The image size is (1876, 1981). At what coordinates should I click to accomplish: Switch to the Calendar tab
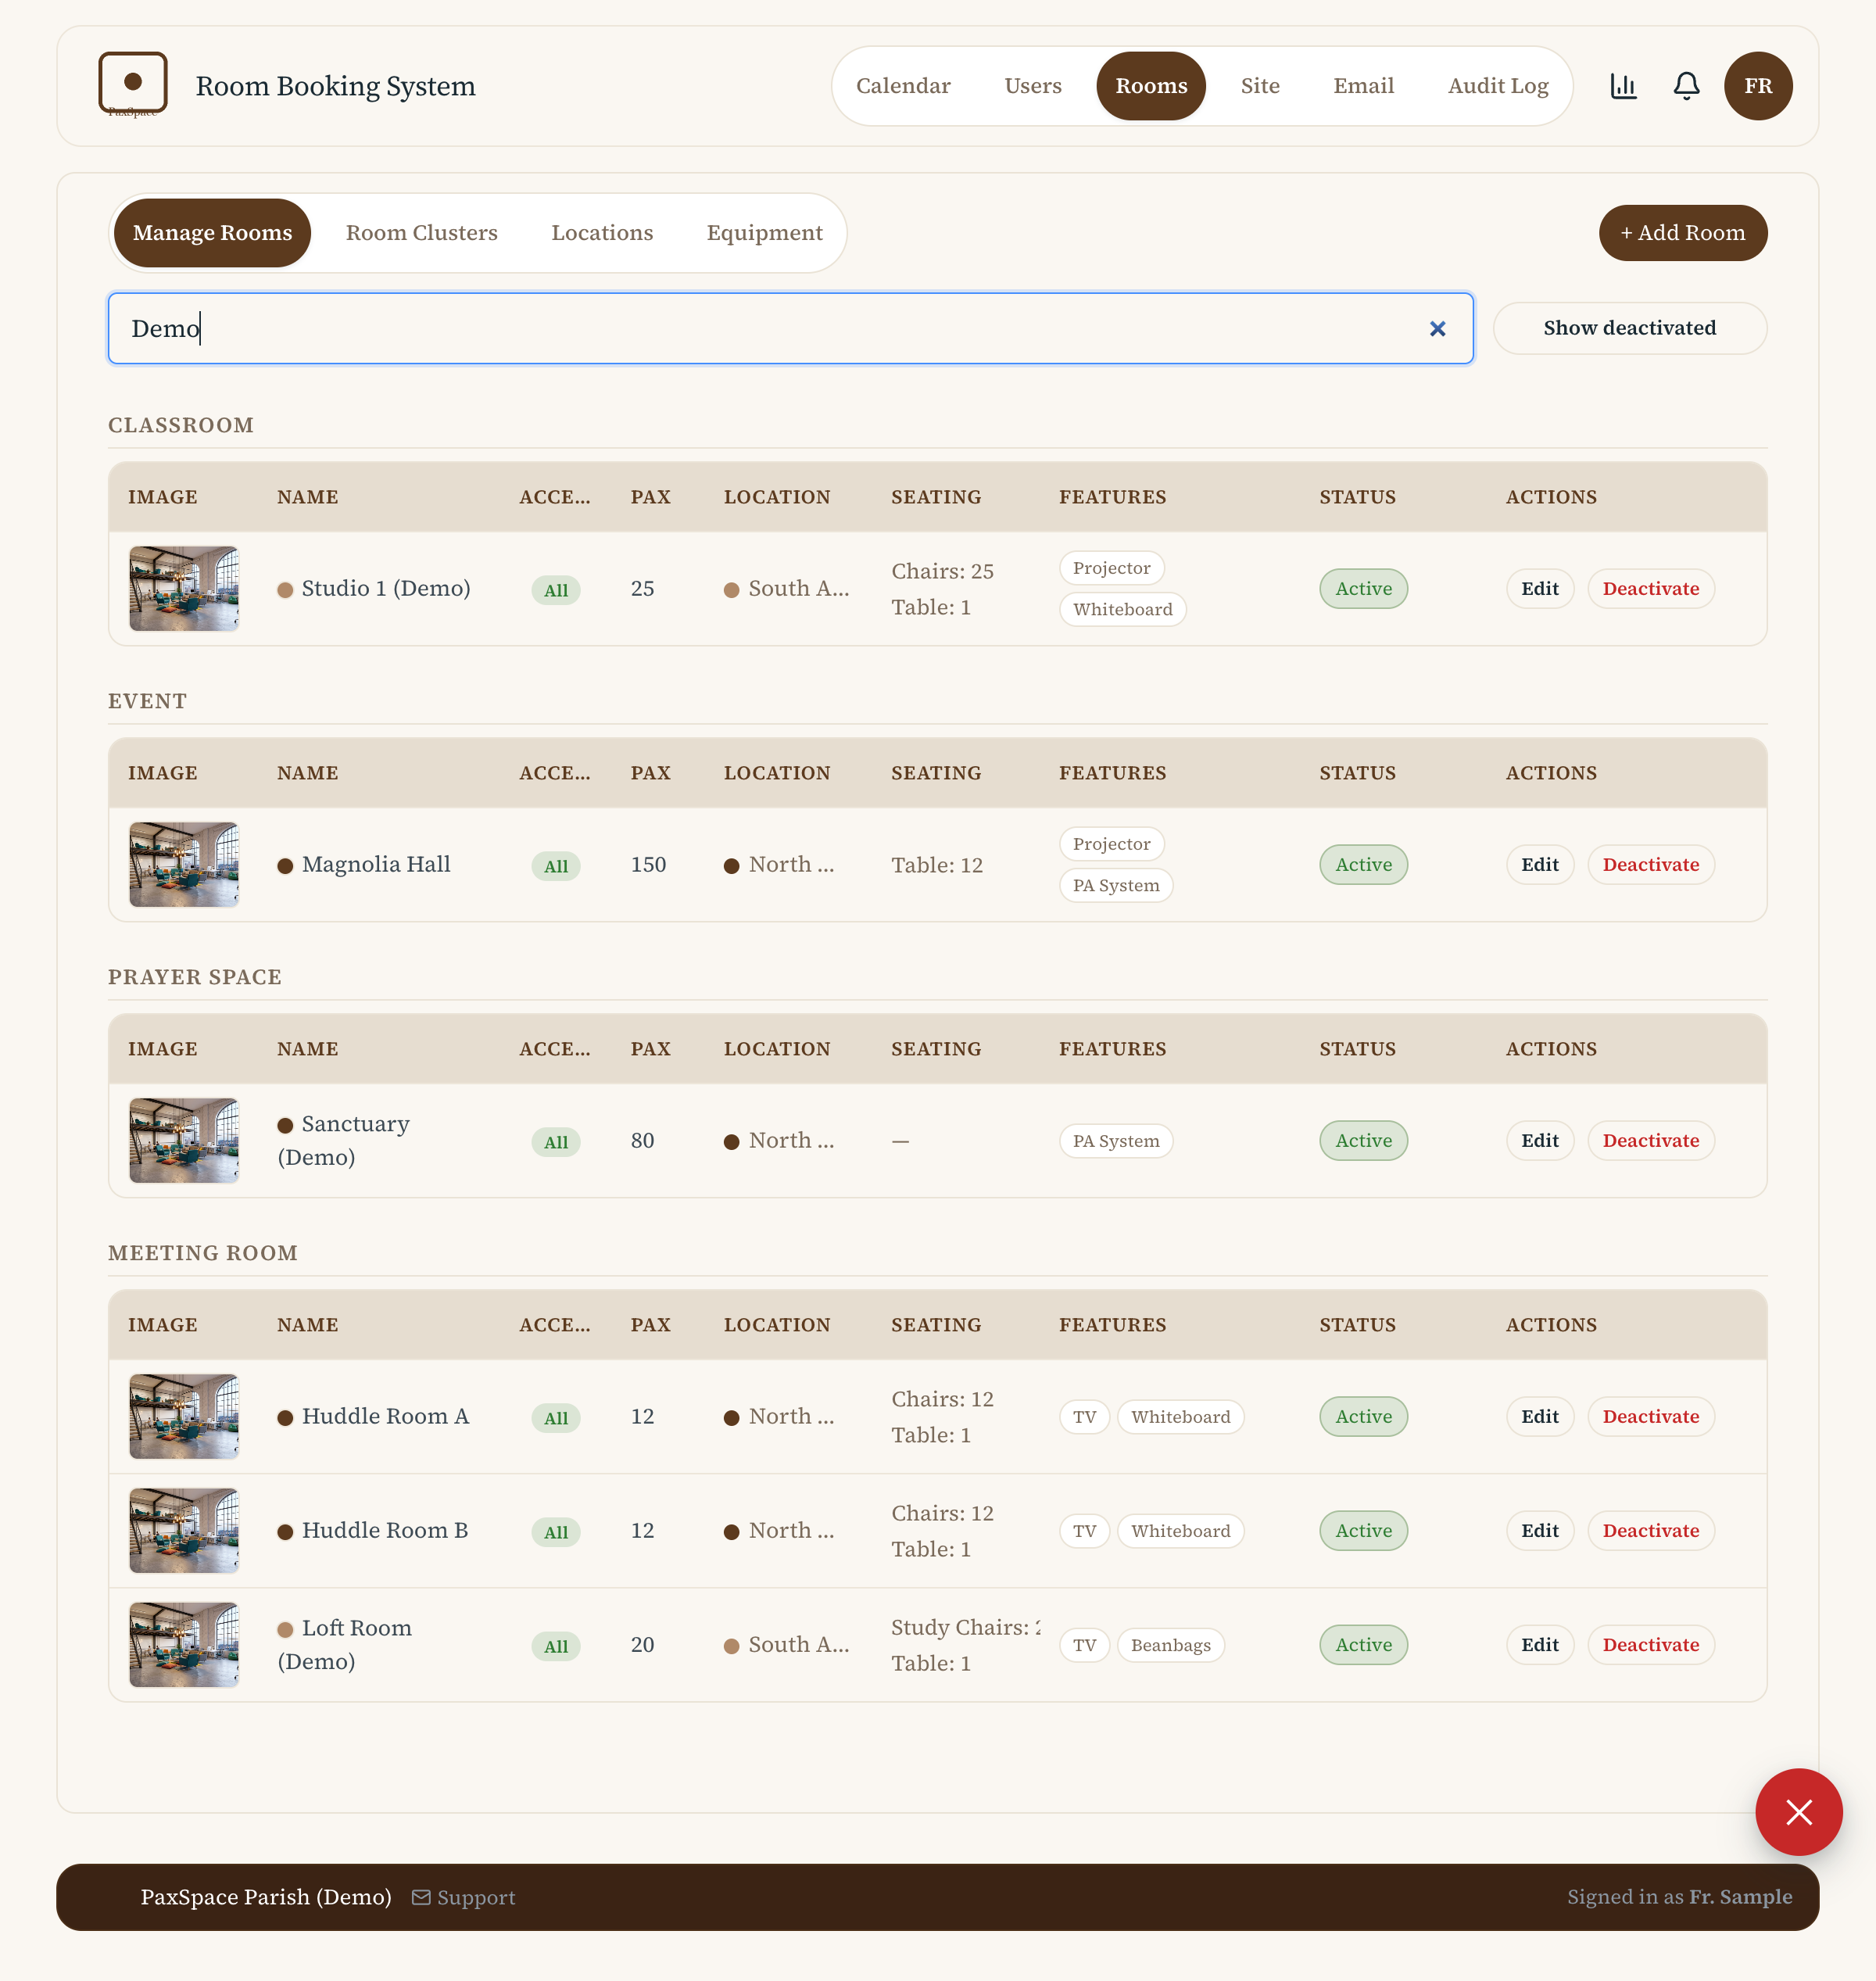pyautogui.click(x=903, y=86)
